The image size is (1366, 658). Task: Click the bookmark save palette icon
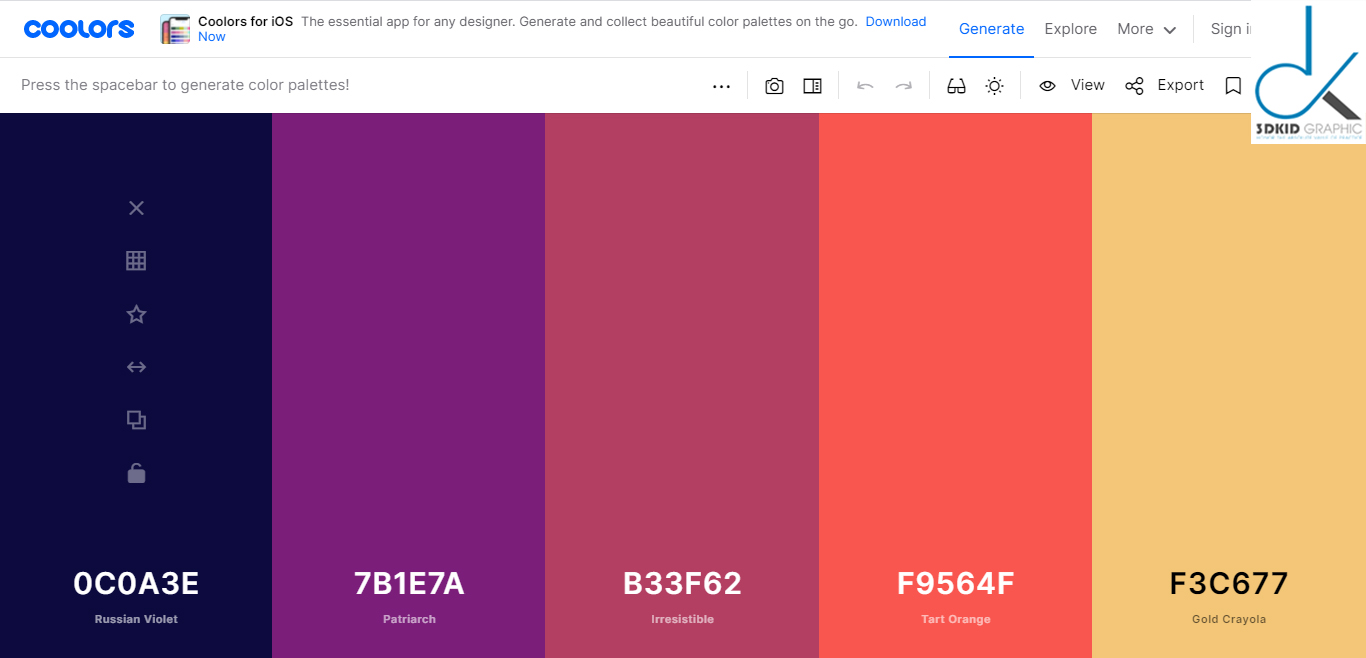click(x=1233, y=86)
